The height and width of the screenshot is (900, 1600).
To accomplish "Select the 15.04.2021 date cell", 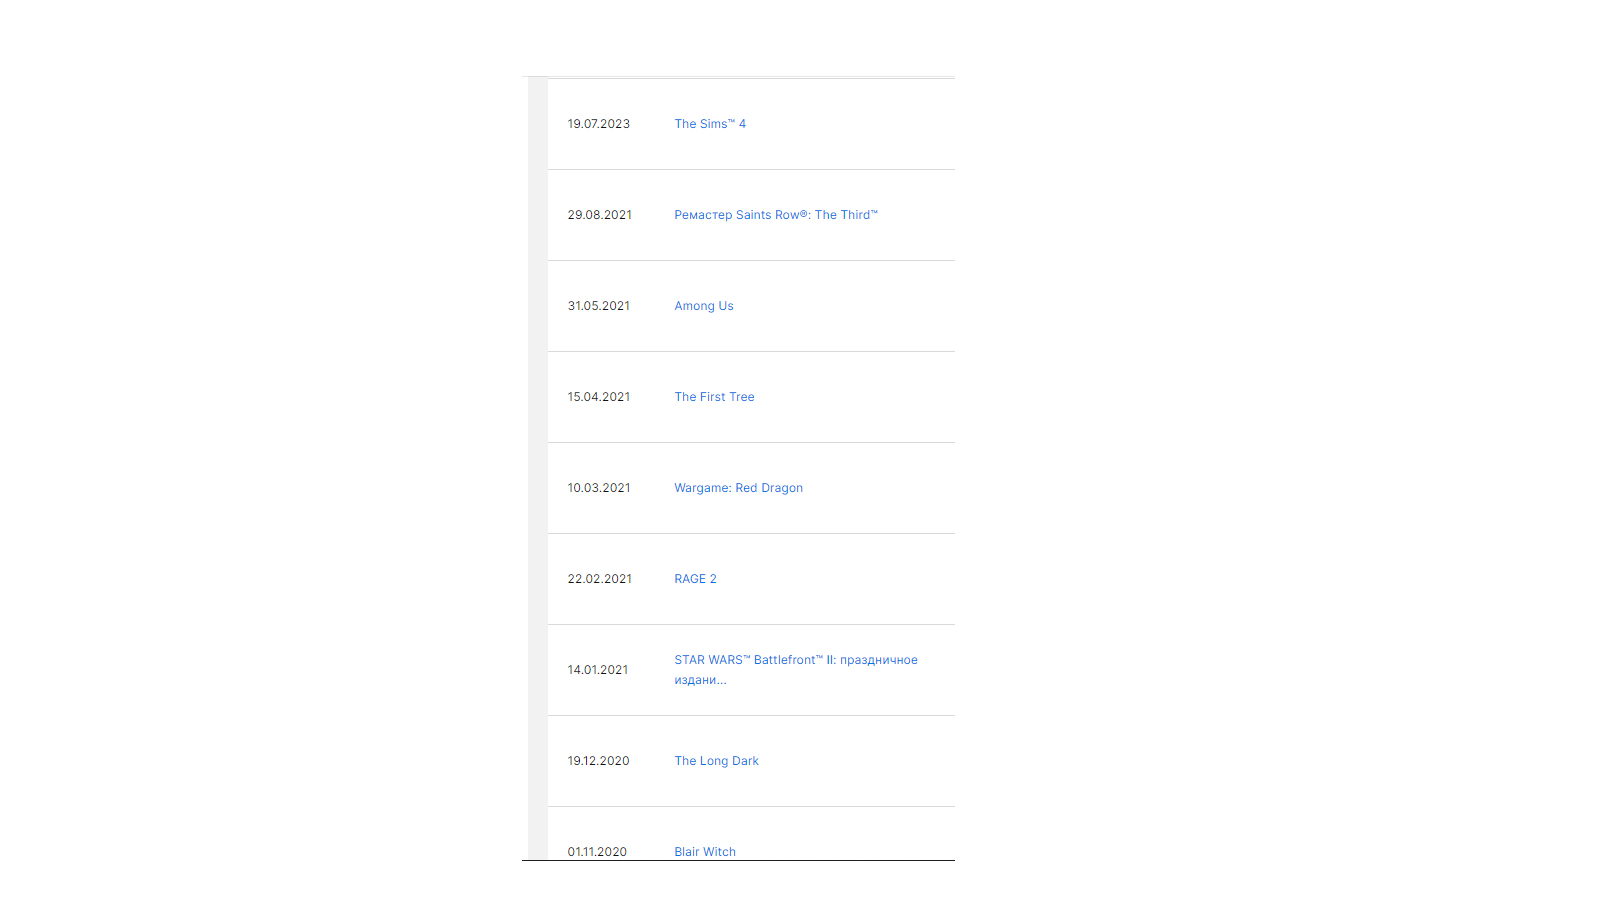I will (599, 397).
